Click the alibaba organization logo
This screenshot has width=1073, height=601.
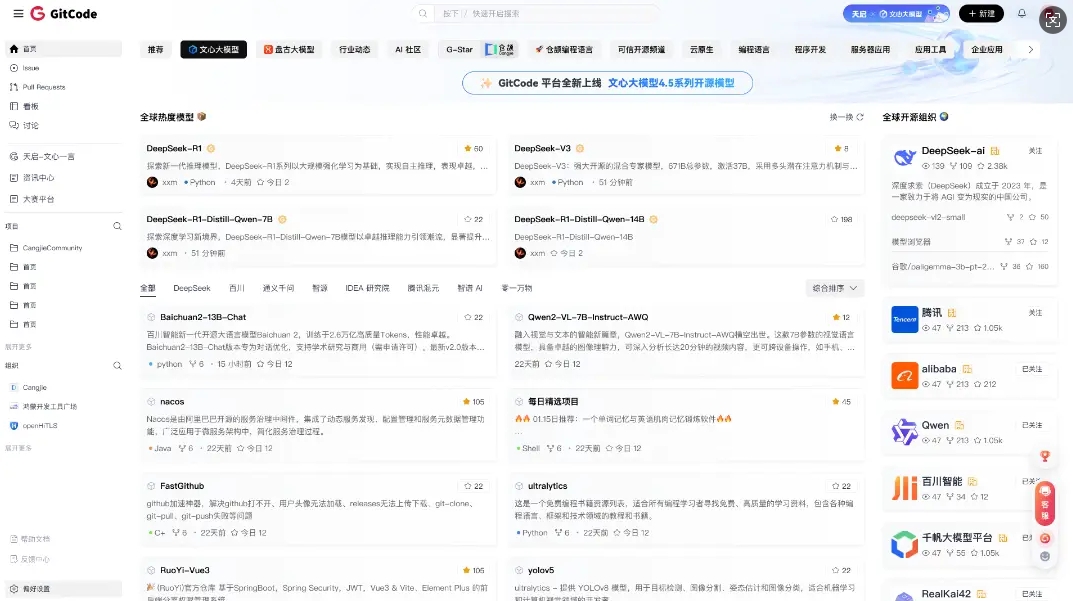[x=905, y=376]
